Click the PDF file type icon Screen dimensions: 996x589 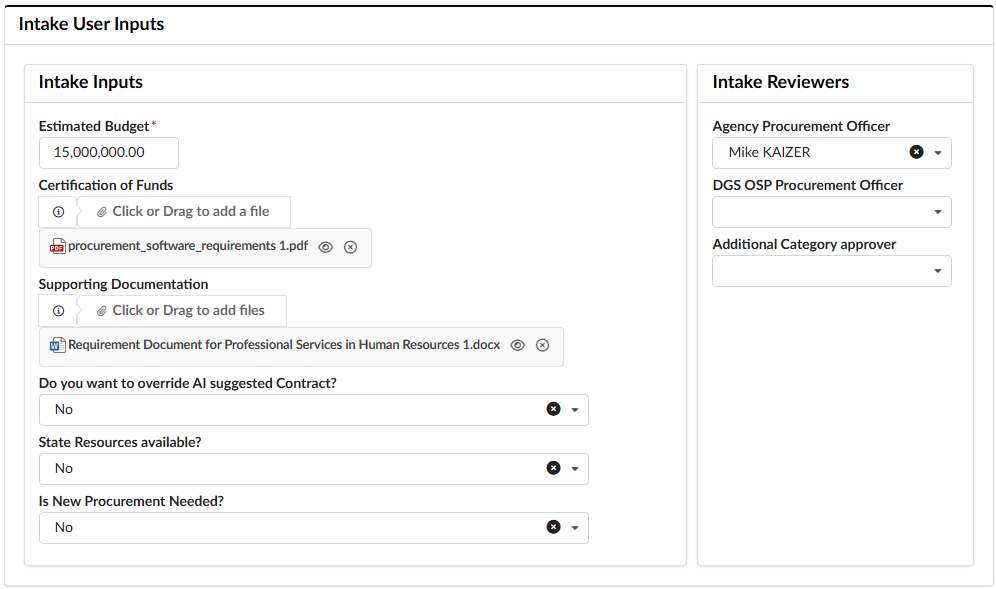pos(58,247)
